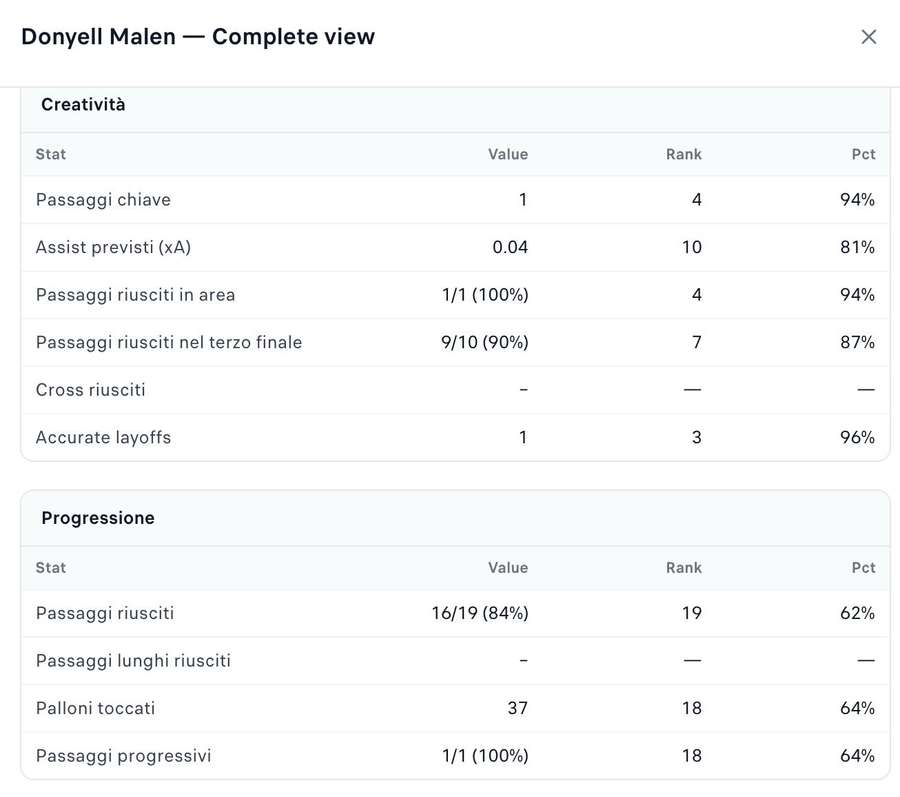Viewport: 900px width, 797px height.
Task: Click the Value column header in Progressione
Action: click(508, 568)
